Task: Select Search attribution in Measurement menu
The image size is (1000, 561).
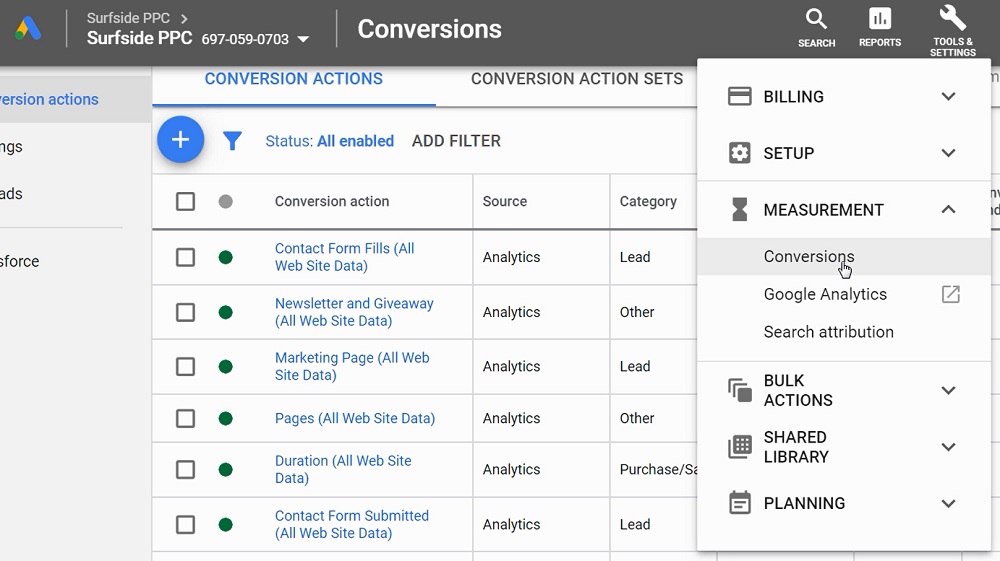Action: (x=828, y=332)
